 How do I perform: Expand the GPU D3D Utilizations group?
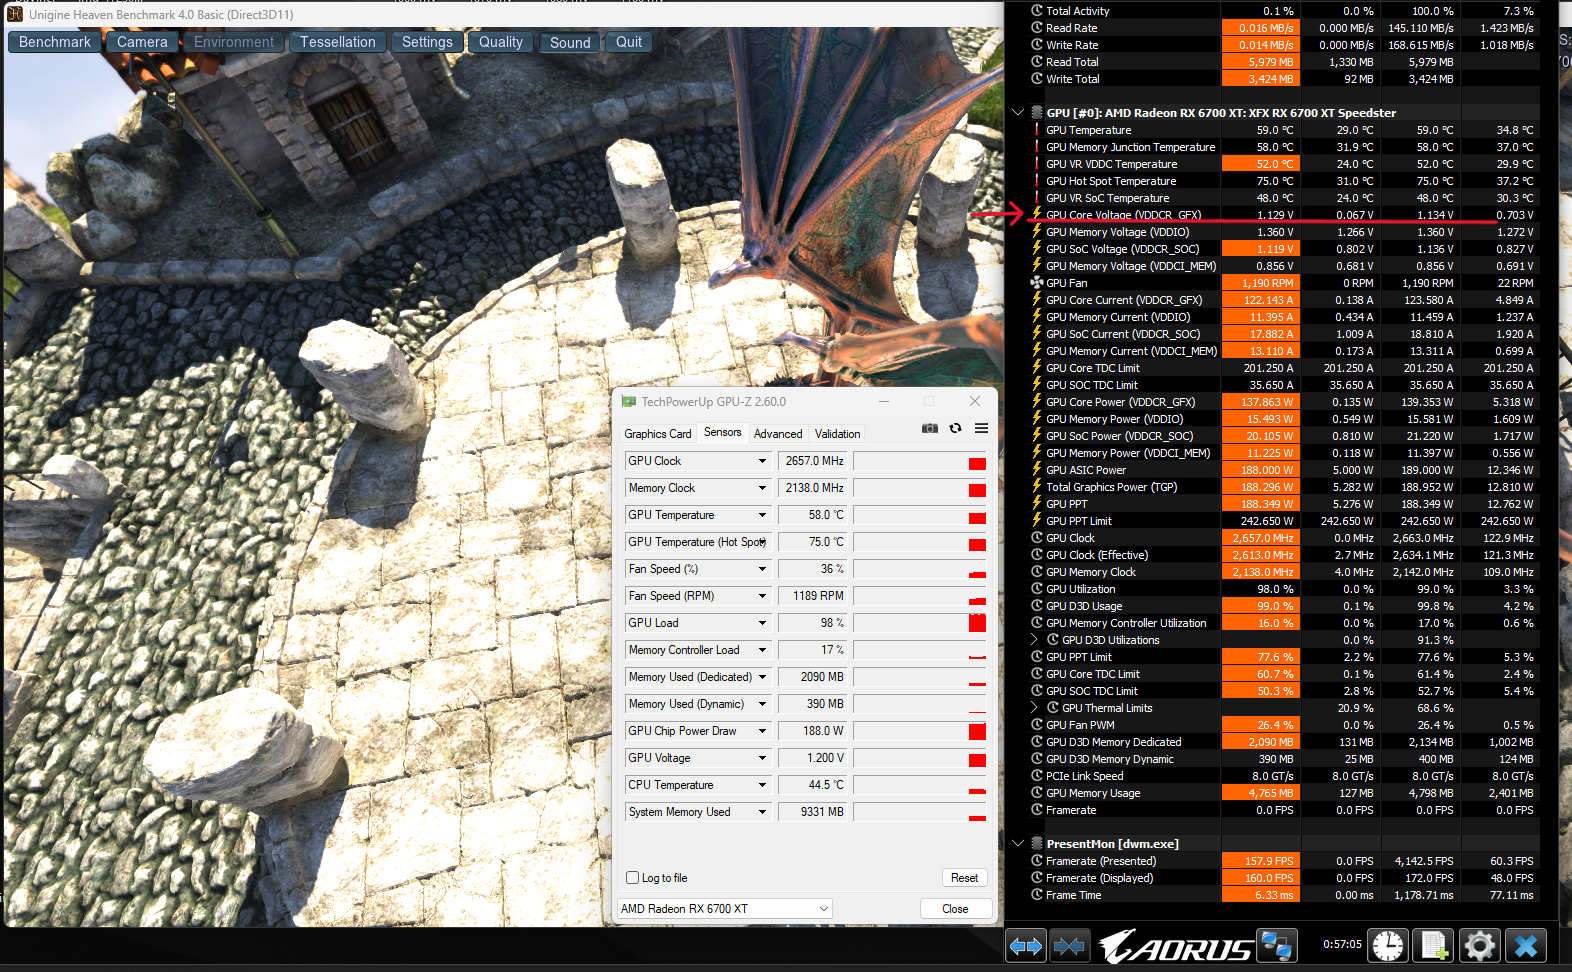pyautogui.click(x=1034, y=640)
